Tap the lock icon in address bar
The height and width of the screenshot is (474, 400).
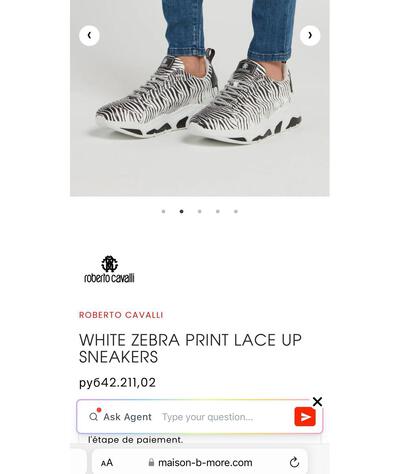coord(151,462)
